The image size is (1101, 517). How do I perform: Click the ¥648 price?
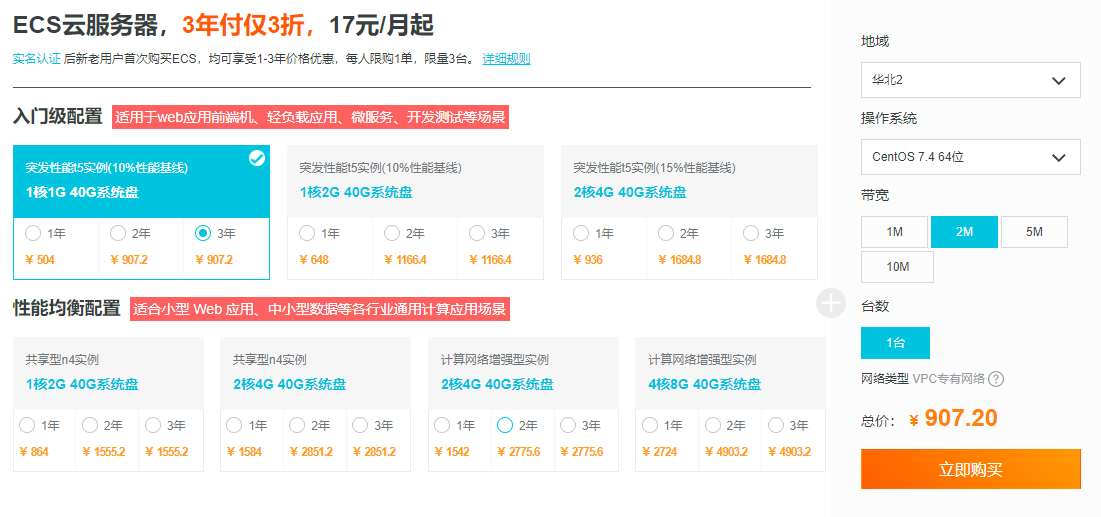click(x=314, y=260)
